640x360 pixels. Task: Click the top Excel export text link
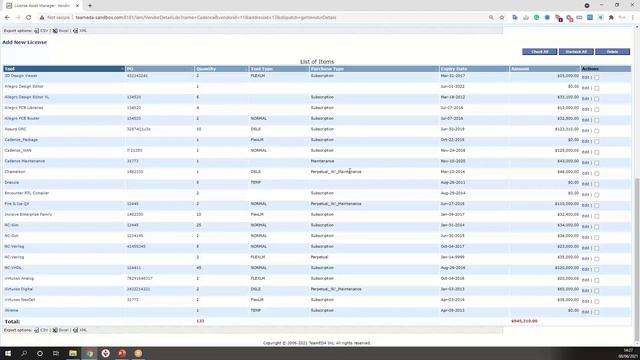click(x=63, y=31)
